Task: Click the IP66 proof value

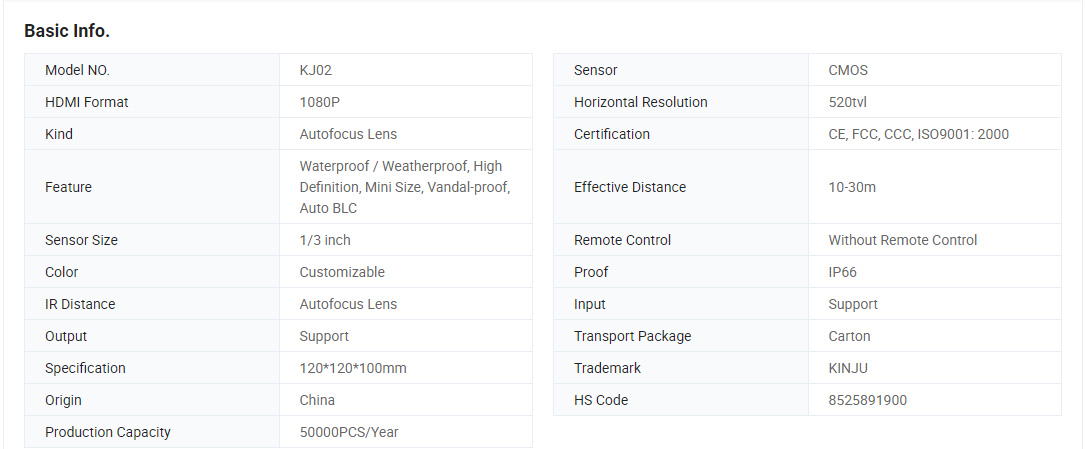Action: 842,272
